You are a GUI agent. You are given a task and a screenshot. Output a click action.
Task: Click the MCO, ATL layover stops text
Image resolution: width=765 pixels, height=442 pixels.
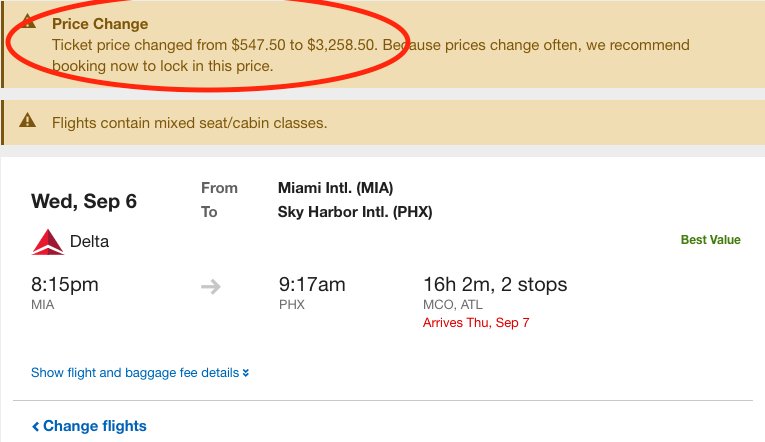point(452,305)
